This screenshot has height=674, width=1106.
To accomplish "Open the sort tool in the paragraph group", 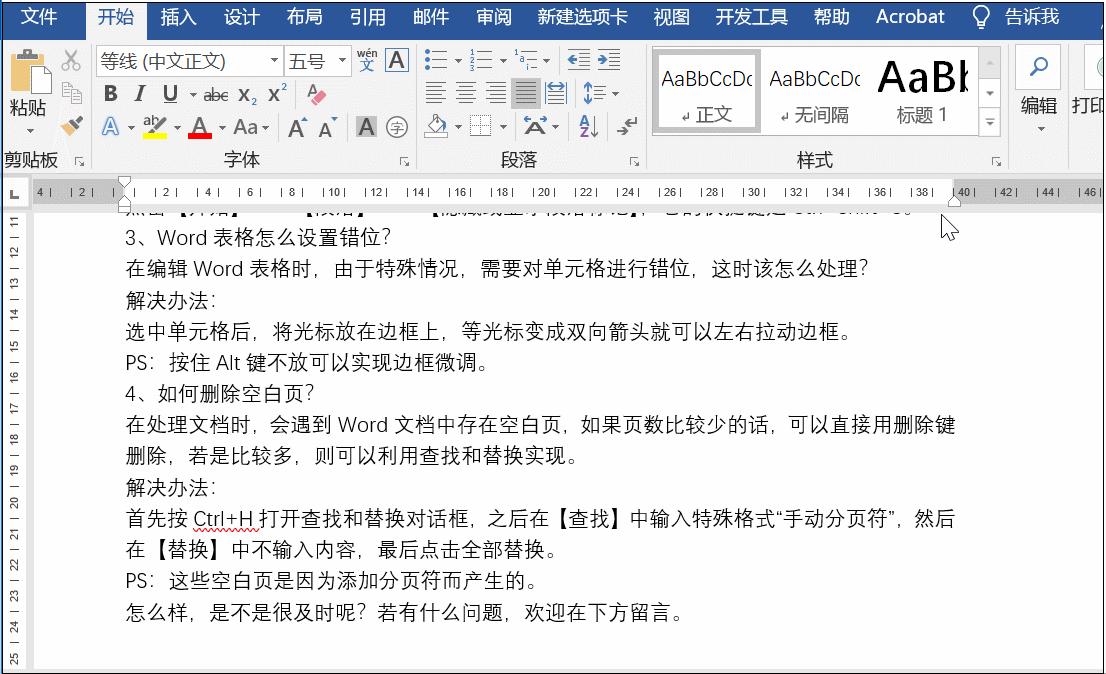I will (588, 127).
